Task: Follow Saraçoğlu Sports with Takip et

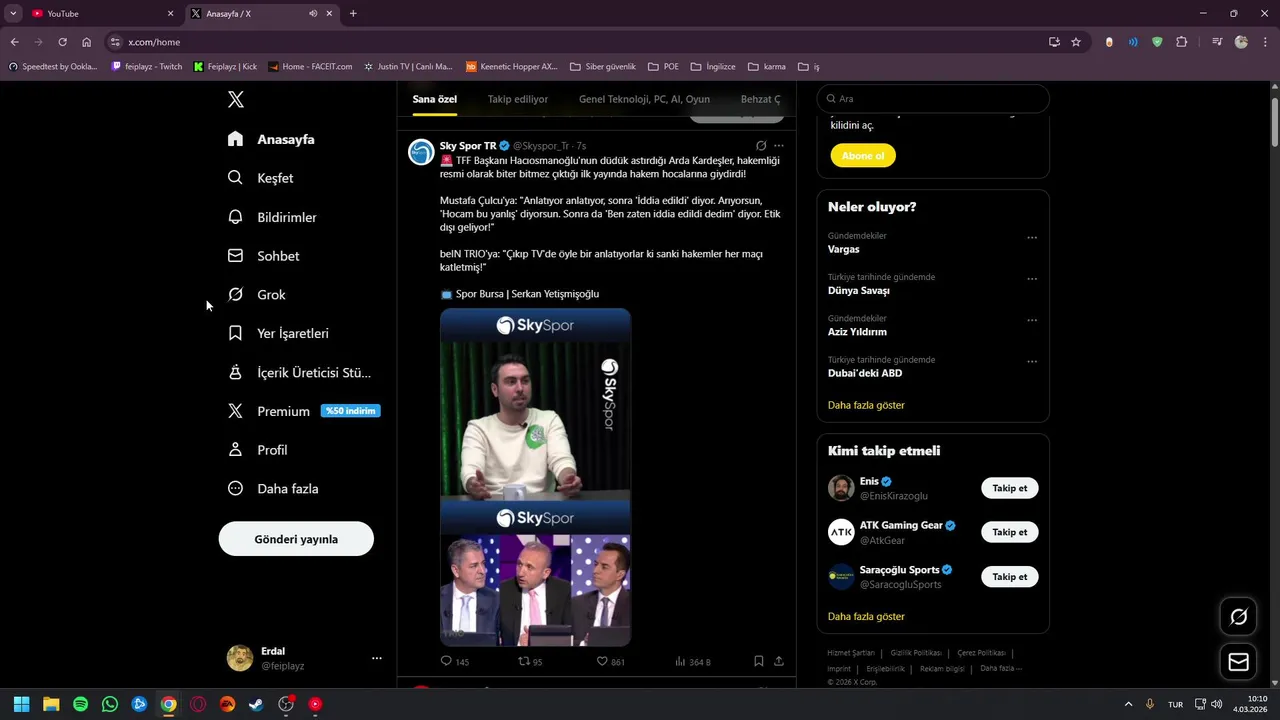Action: (1010, 577)
